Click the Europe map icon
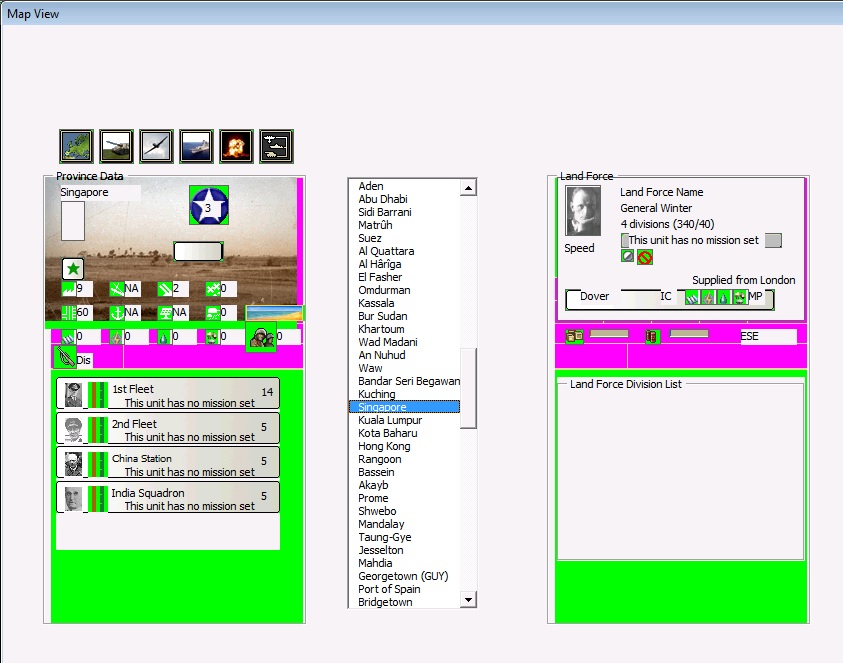This screenshot has width=843, height=663. [76, 146]
